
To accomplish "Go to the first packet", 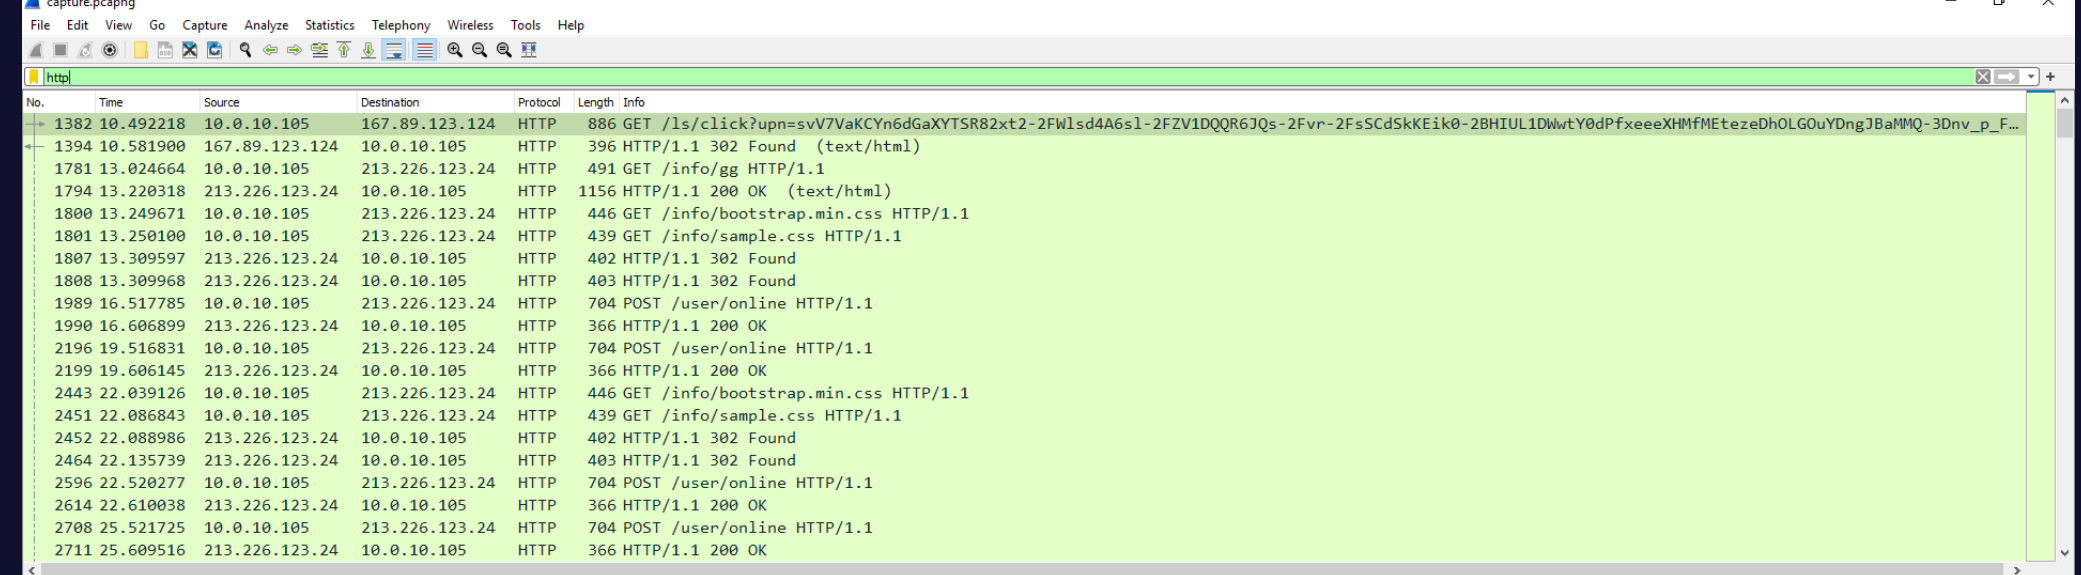I will coord(344,50).
